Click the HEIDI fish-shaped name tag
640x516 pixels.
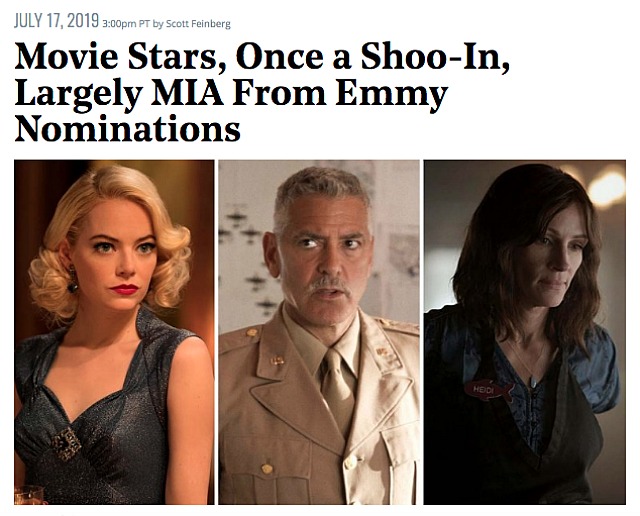coord(488,391)
